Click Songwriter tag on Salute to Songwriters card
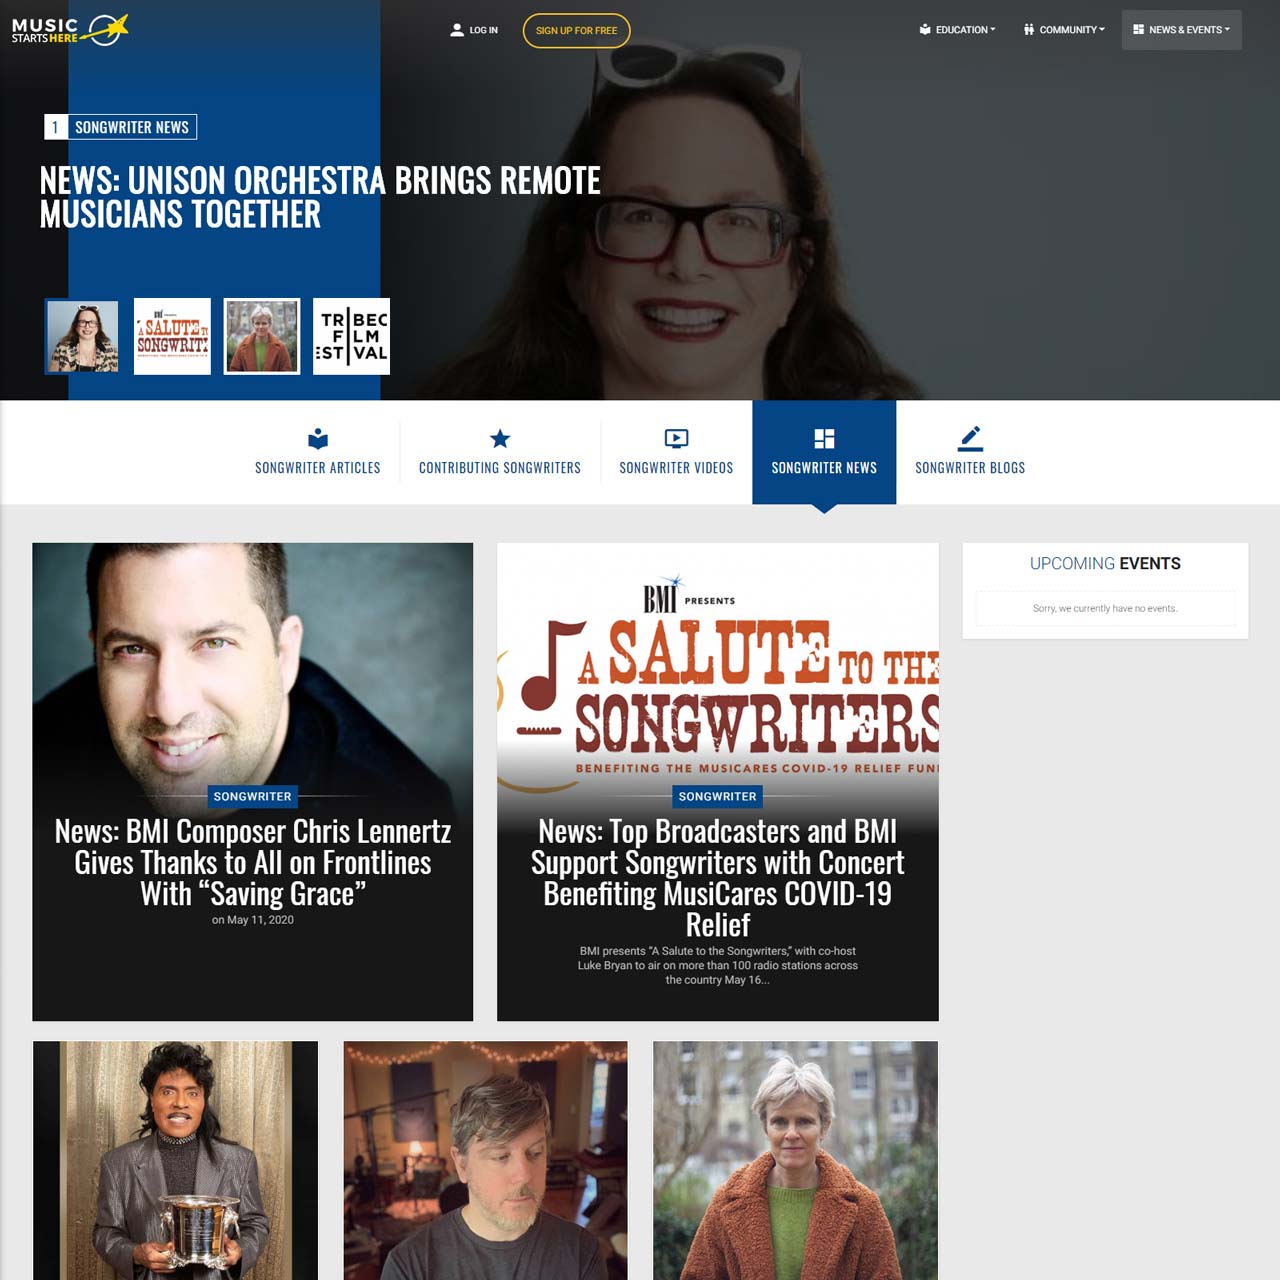Image resolution: width=1280 pixels, height=1280 pixels. [717, 796]
